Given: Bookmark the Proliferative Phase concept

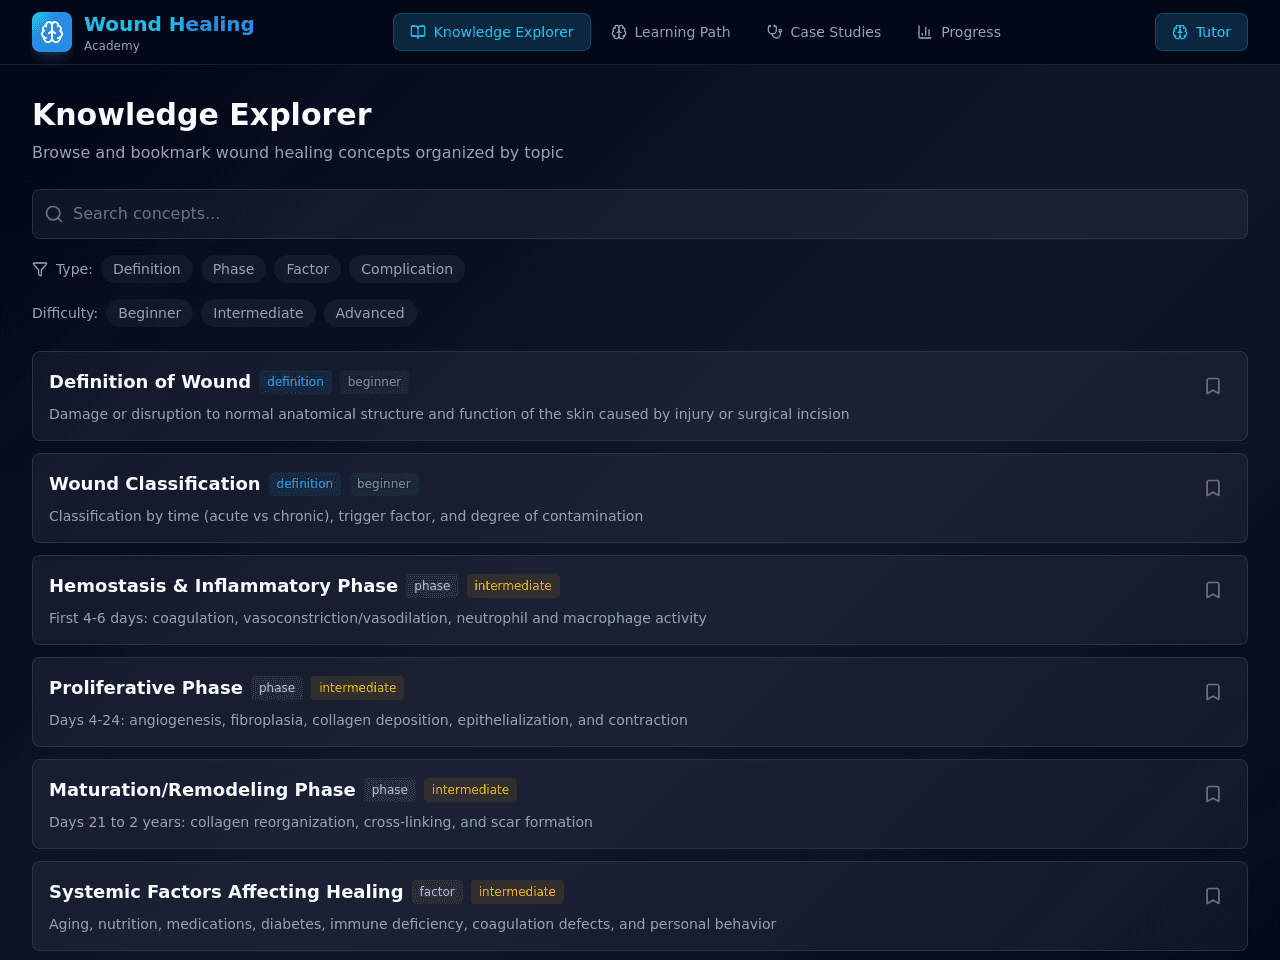Looking at the screenshot, I should point(1213,692).
